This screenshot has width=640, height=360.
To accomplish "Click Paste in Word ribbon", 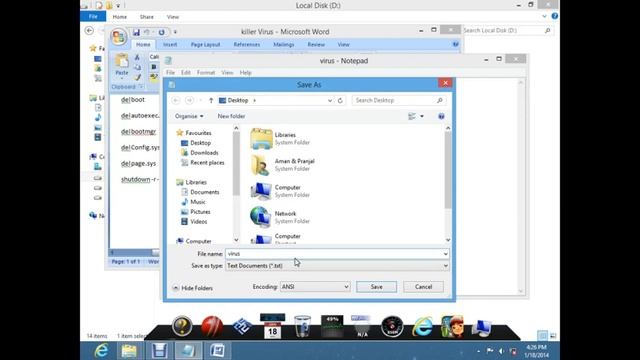I will [x=122, y=67].
